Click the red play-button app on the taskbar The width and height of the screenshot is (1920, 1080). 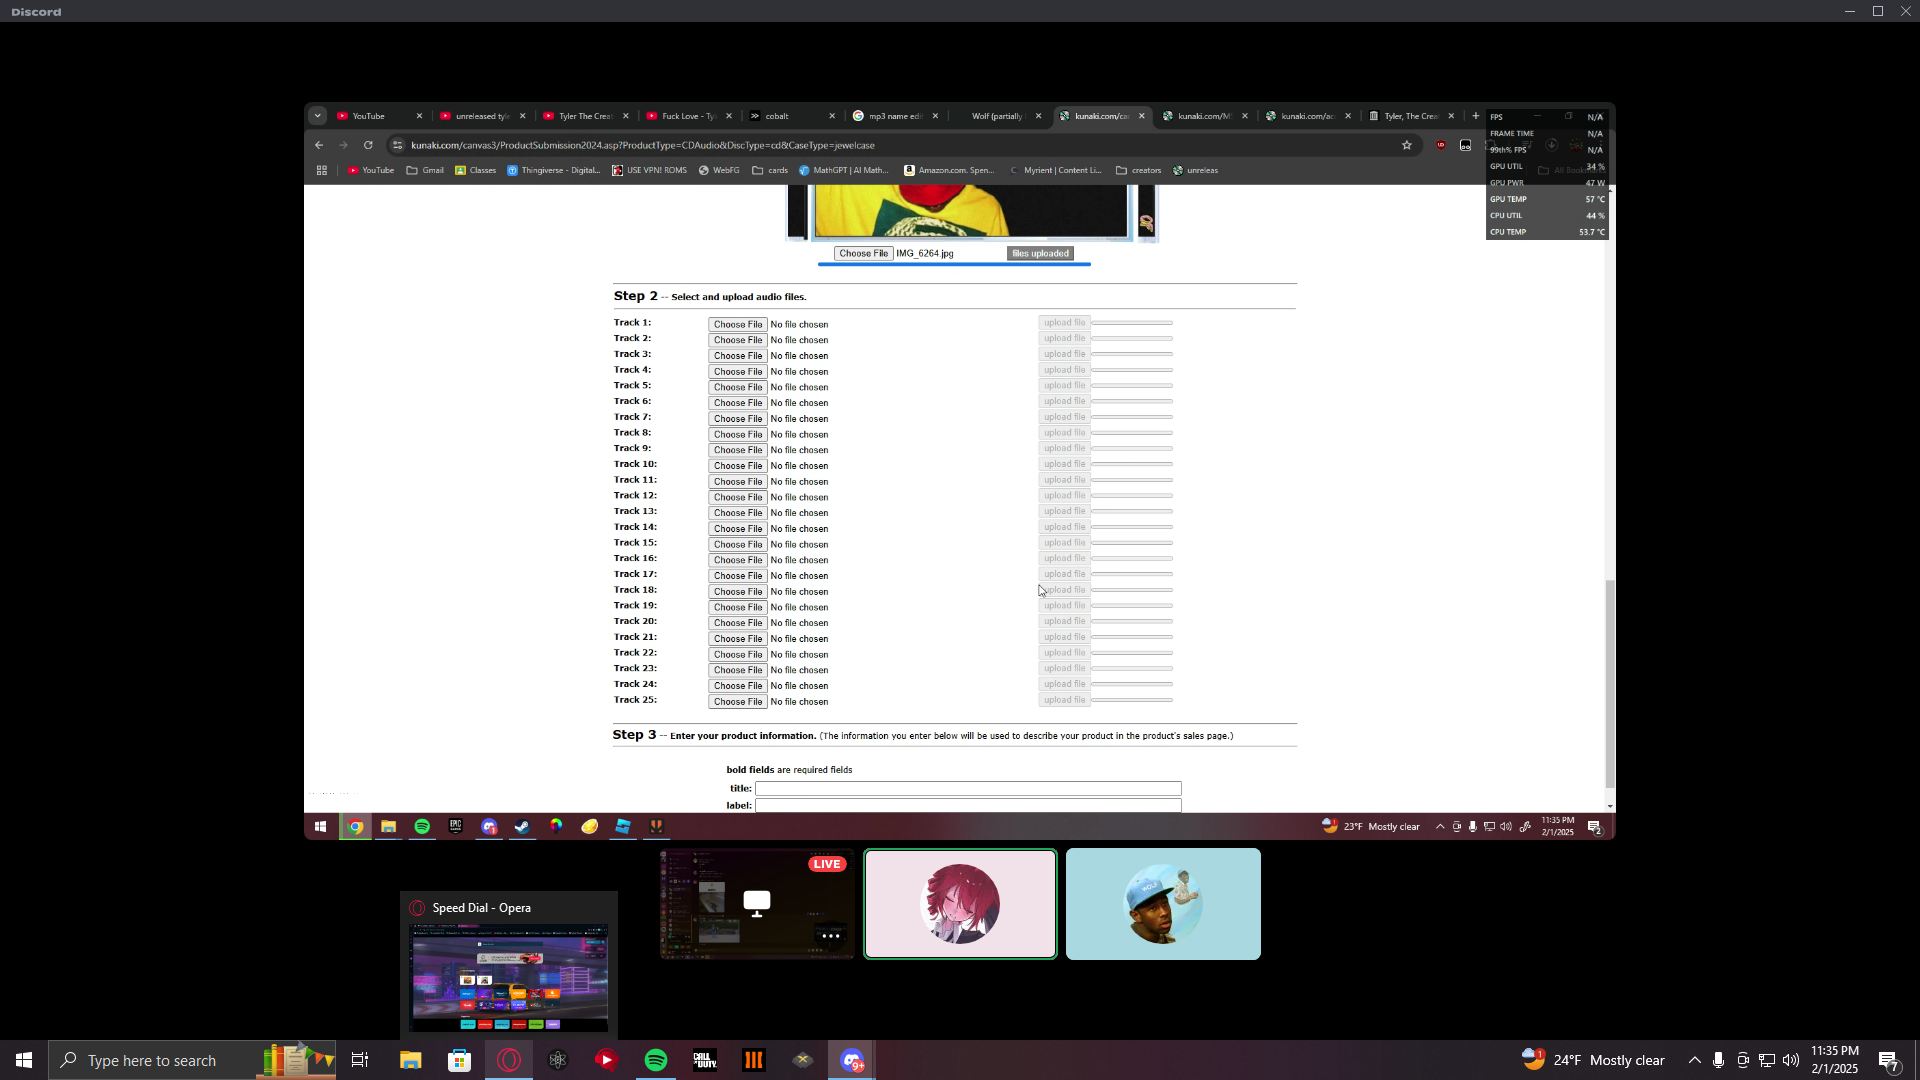(607, 1060)
